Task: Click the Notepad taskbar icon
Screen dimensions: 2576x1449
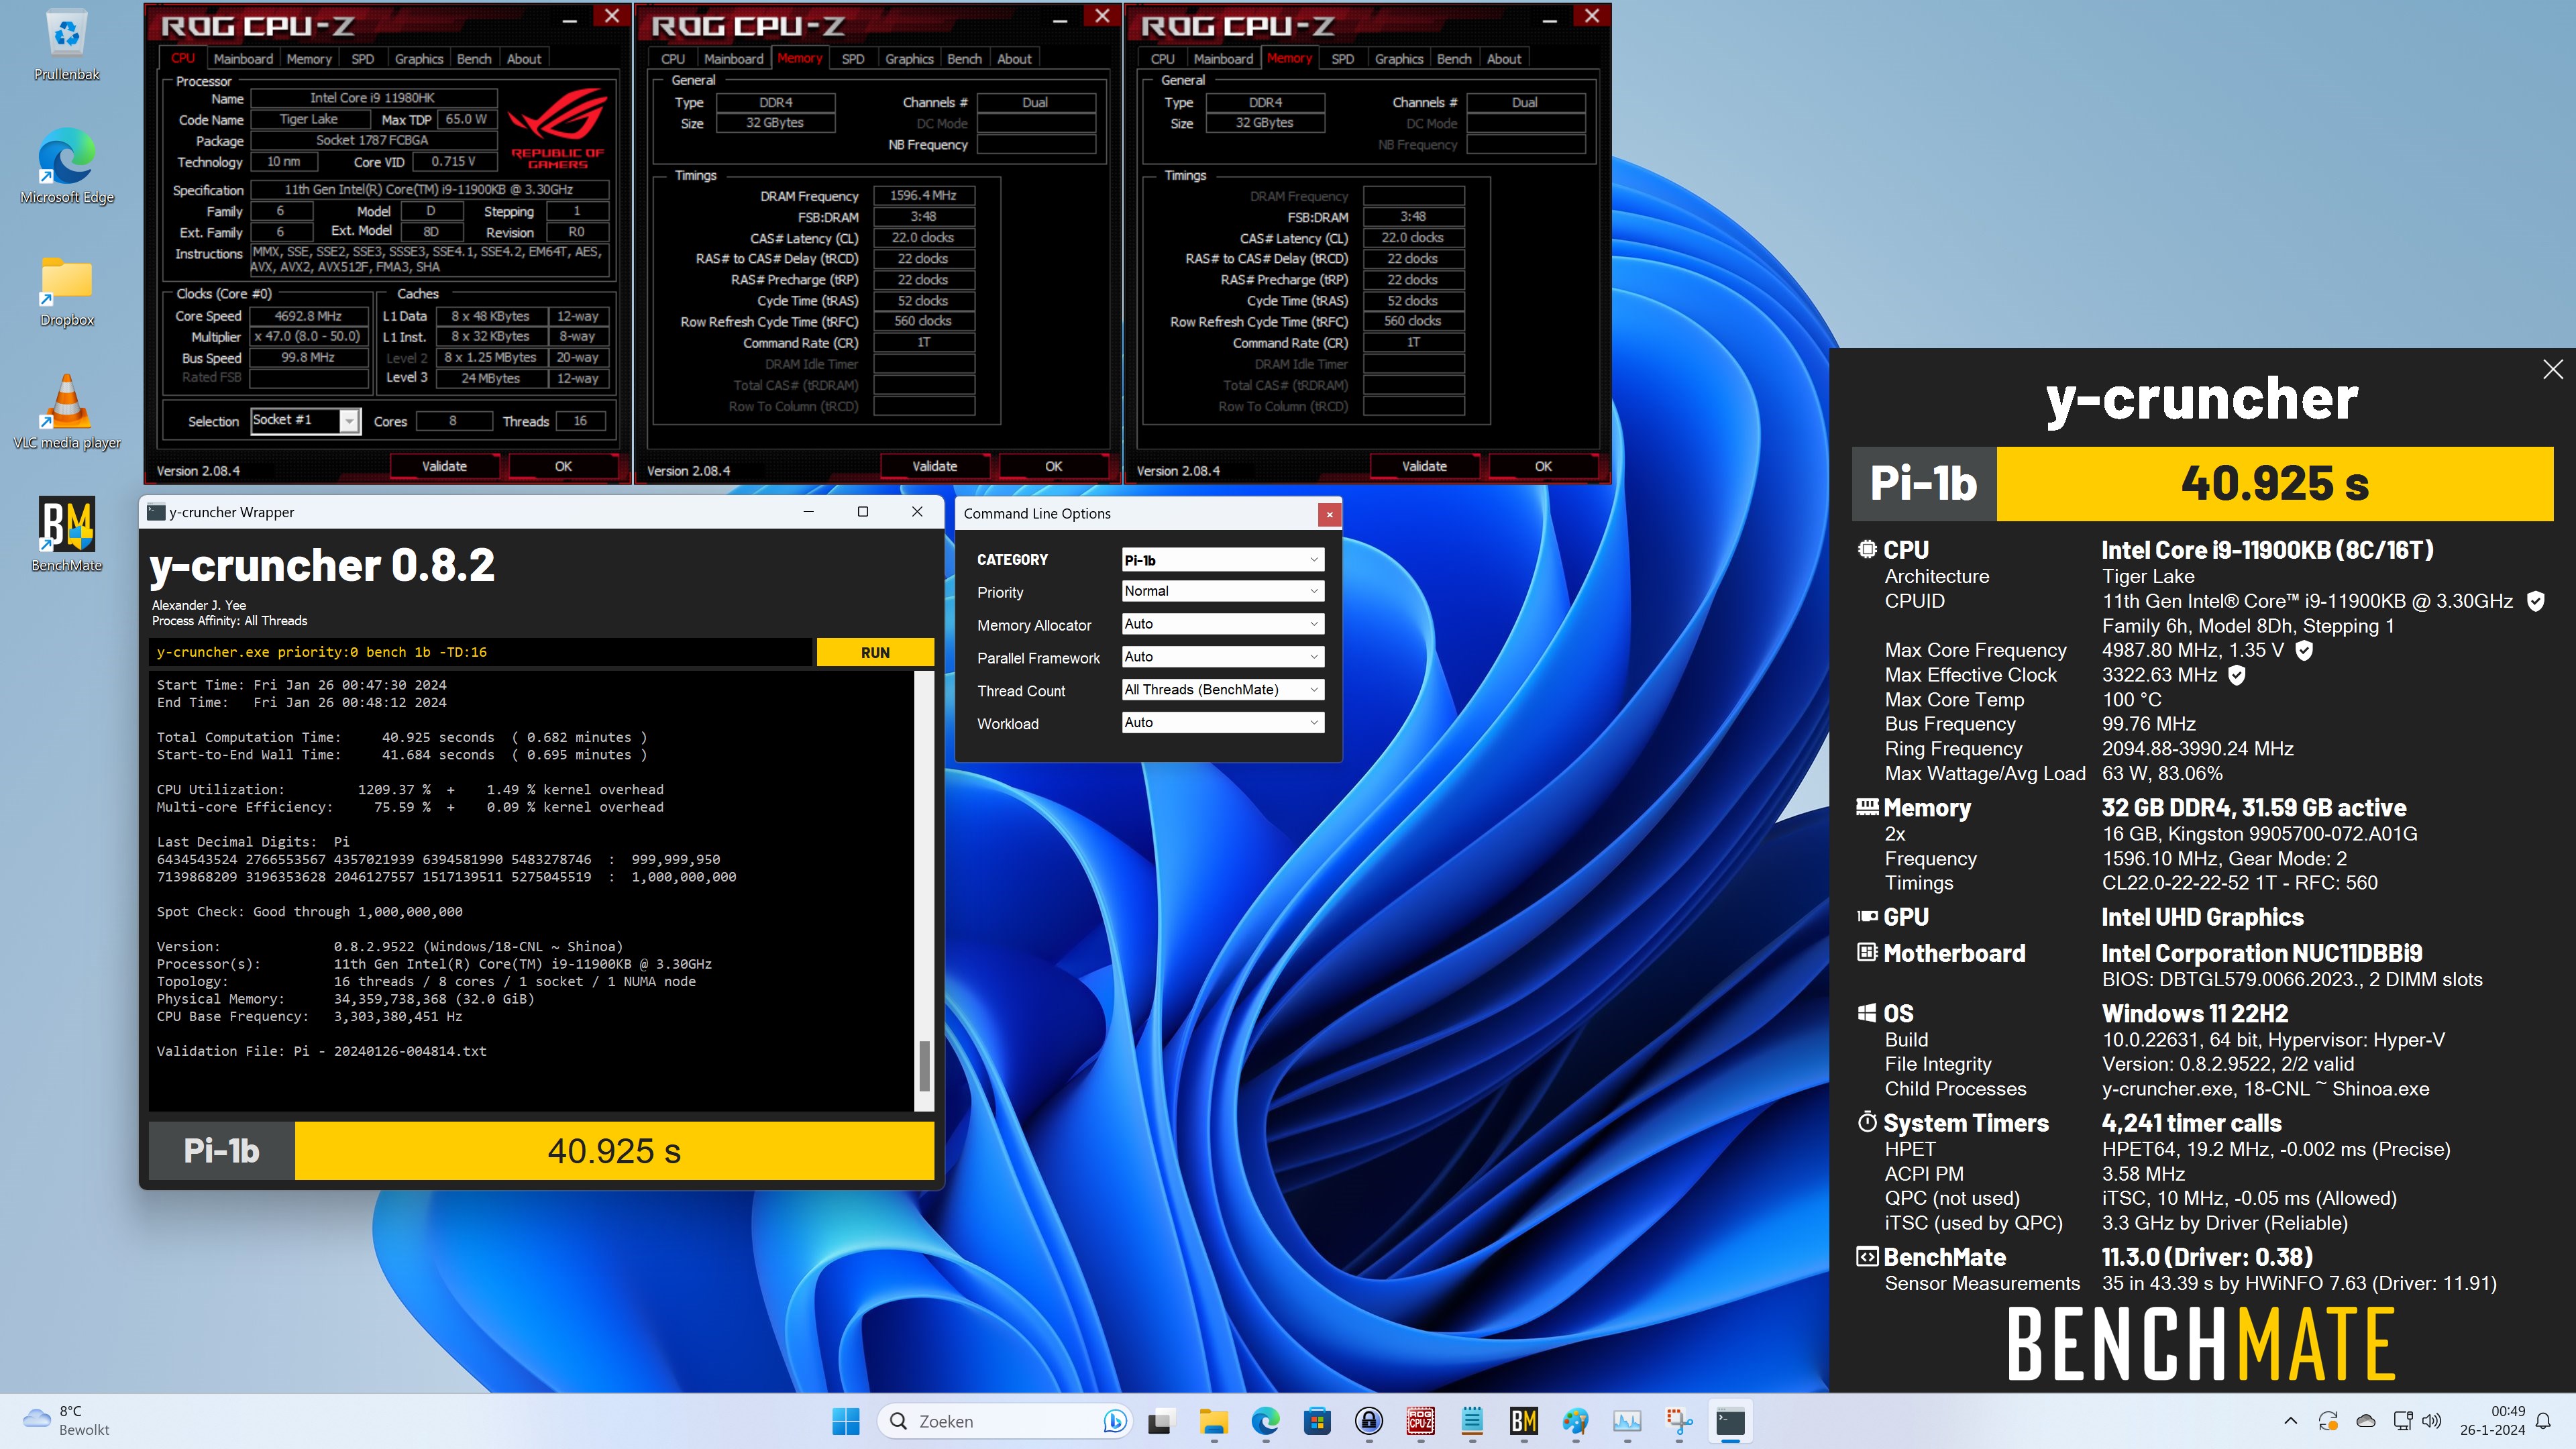Action: pyautogui.click(x=1472, y=1421)
